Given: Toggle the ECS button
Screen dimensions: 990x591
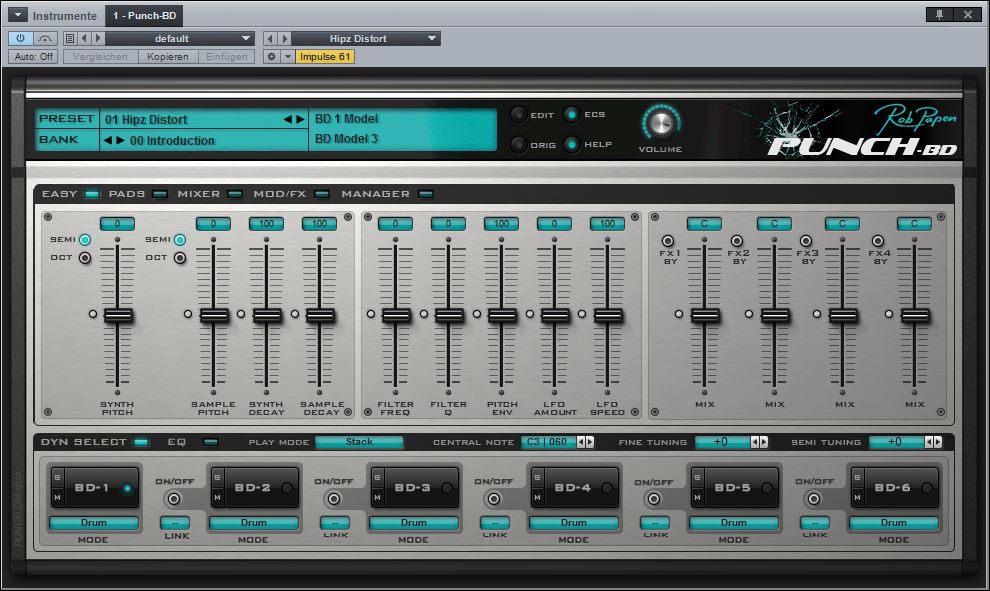Looking at the screenshot, I should coord(571,114).
